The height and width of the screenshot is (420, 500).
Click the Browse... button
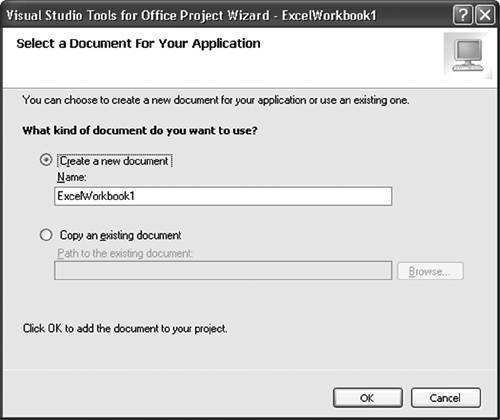coord(430,271)
